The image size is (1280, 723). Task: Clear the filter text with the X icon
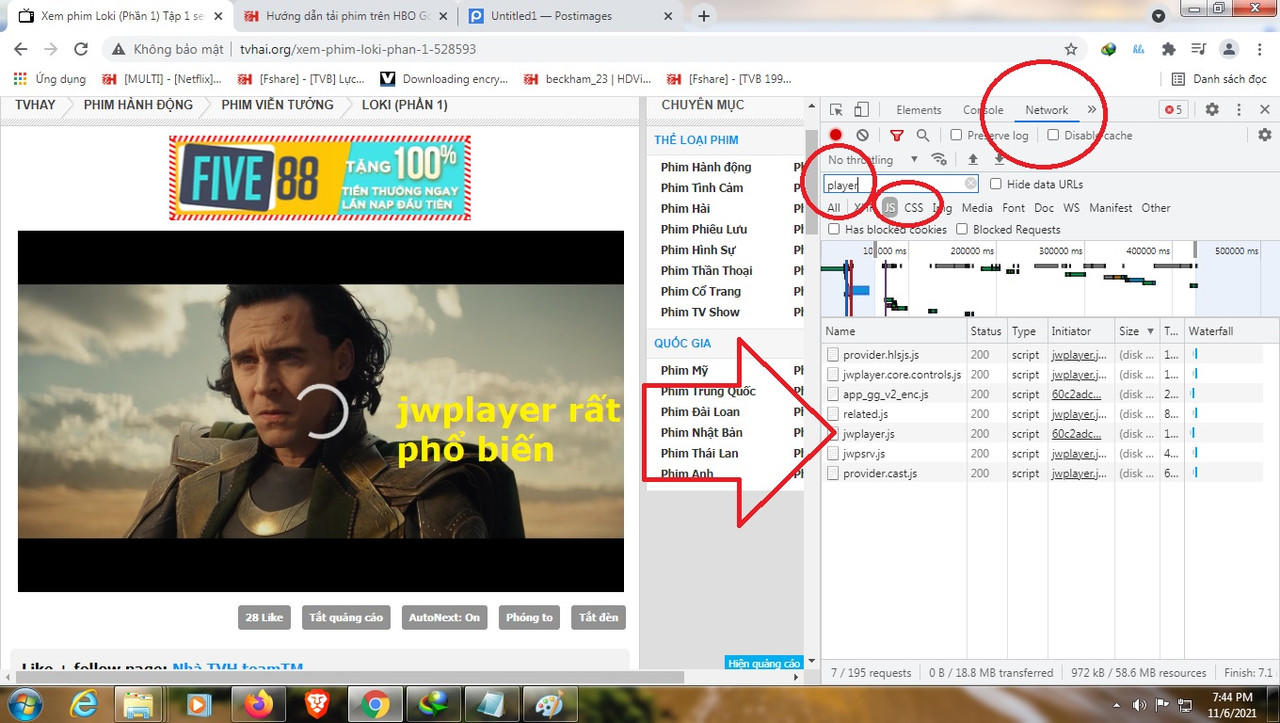pyautogui.click(x=971, y=184)
